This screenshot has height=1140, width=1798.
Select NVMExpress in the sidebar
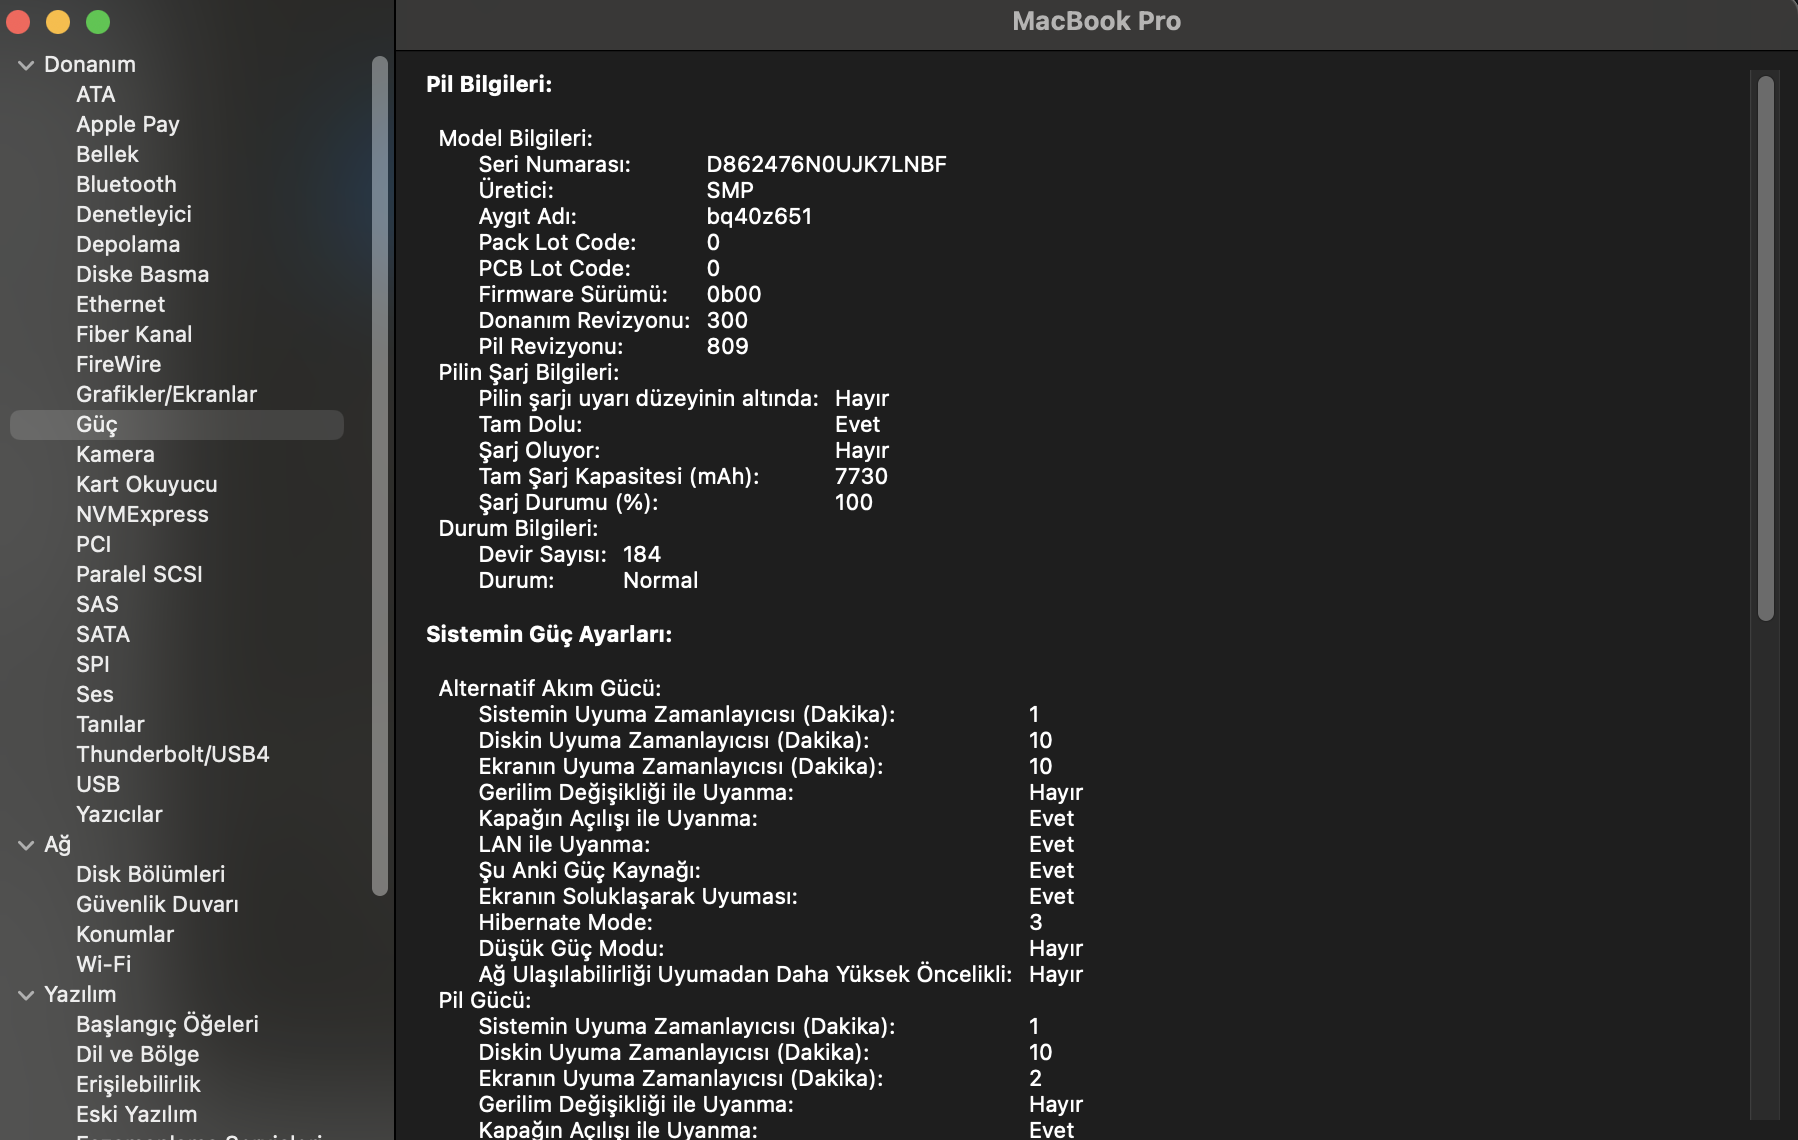[142, 514]
